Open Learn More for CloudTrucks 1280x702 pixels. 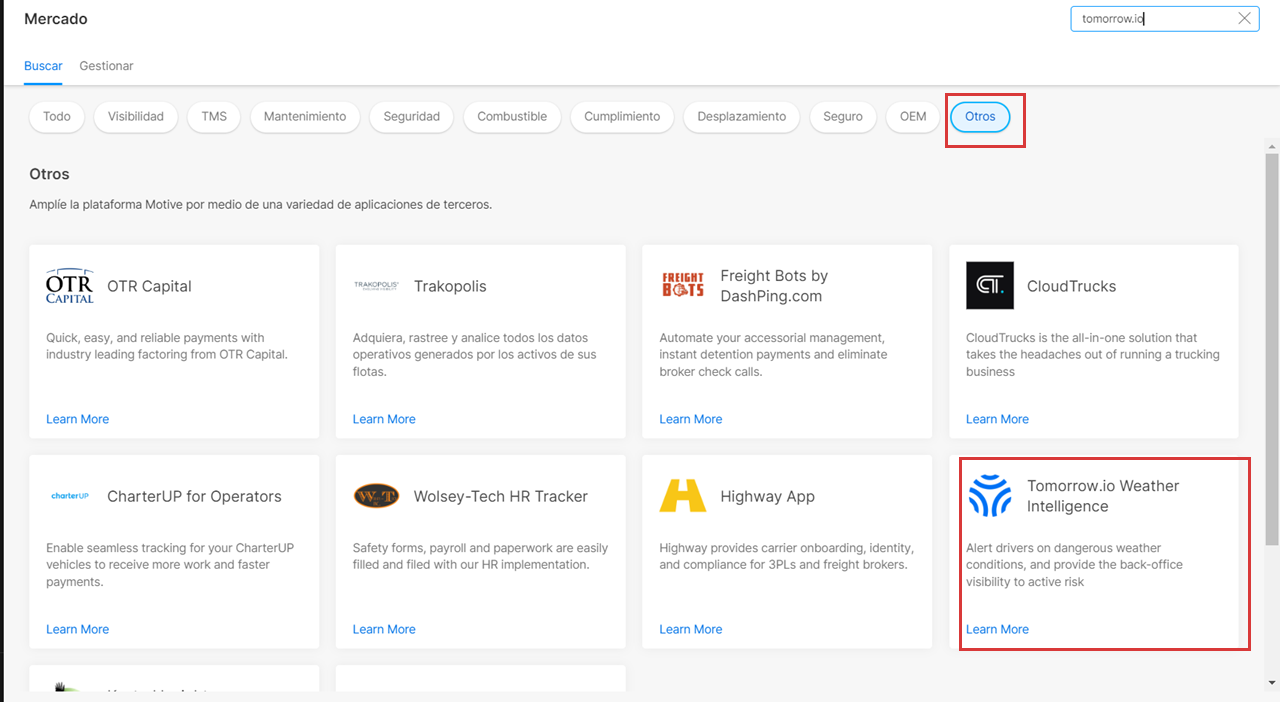(997, 419)
